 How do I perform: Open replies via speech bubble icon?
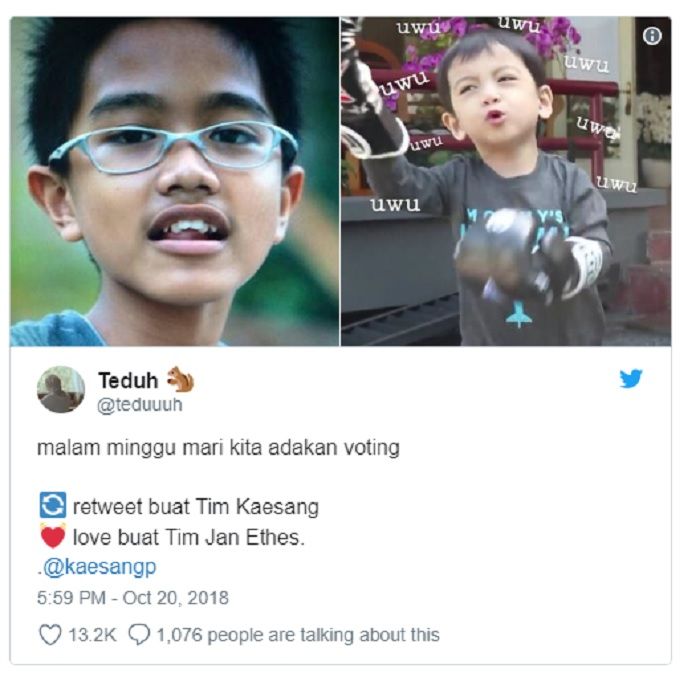tap(139, 634)
